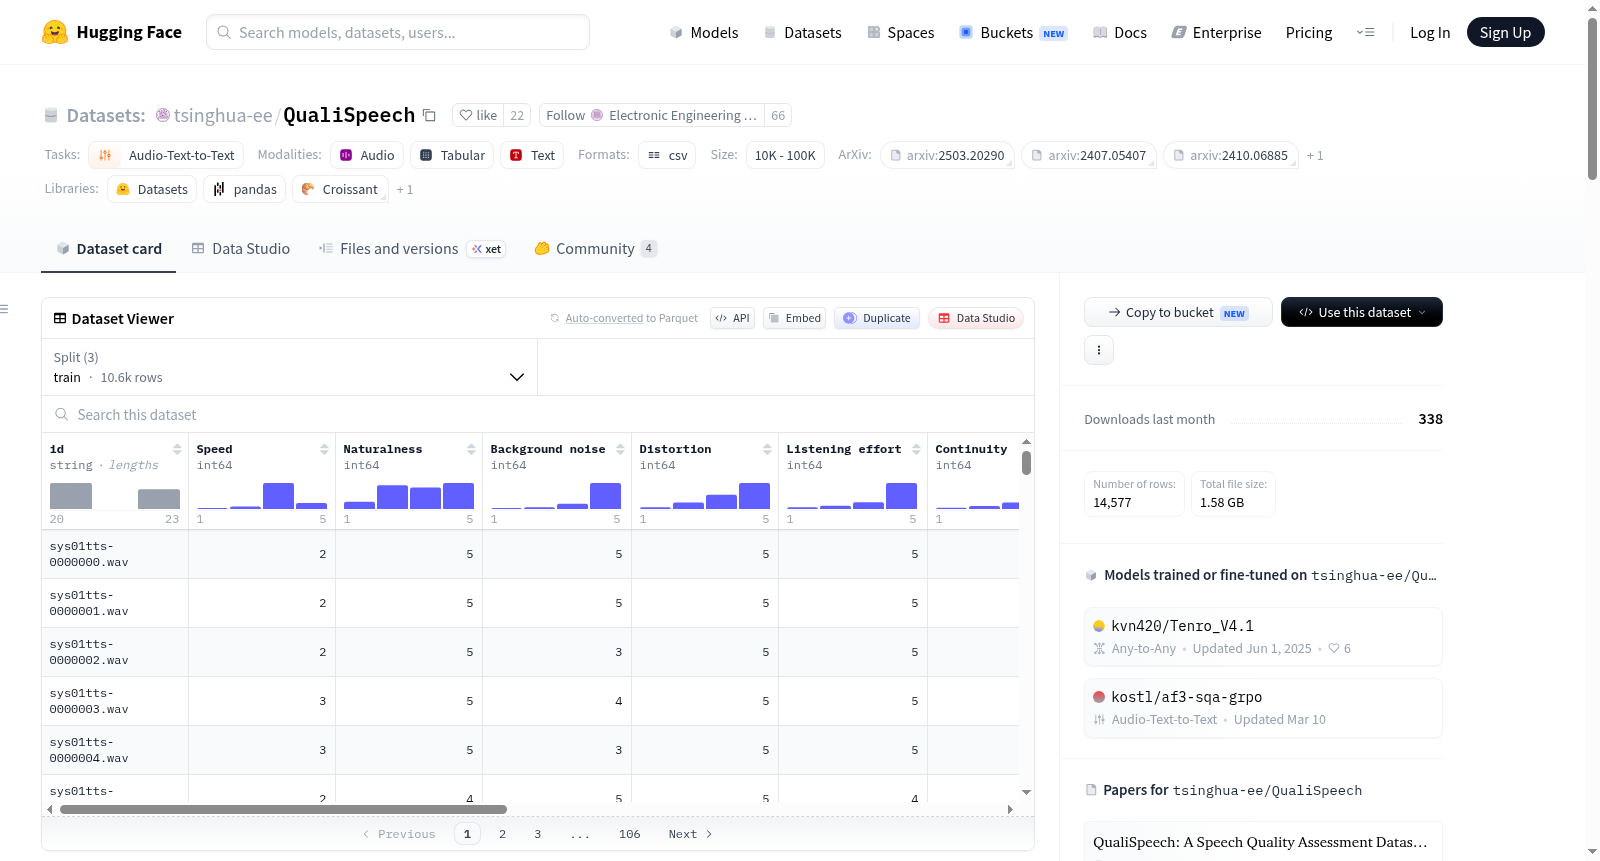
Task: Switch to the Data Studio tab
Action: (x=241, y=248)
